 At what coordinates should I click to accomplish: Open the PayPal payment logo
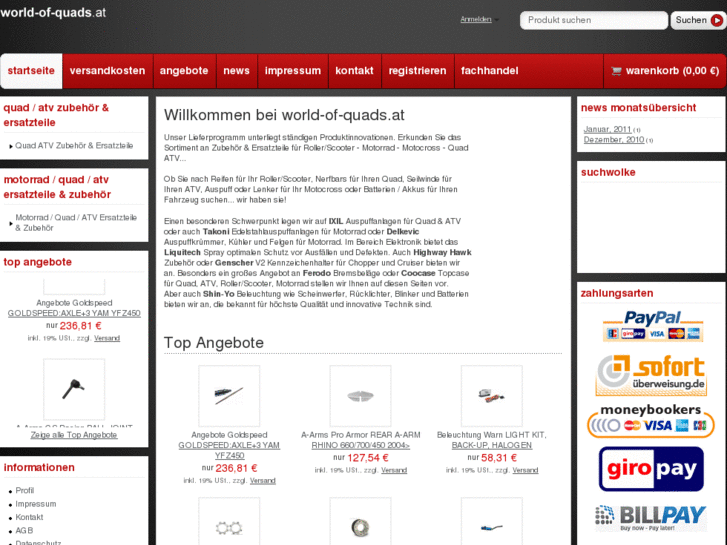click(x=652, y=326)
